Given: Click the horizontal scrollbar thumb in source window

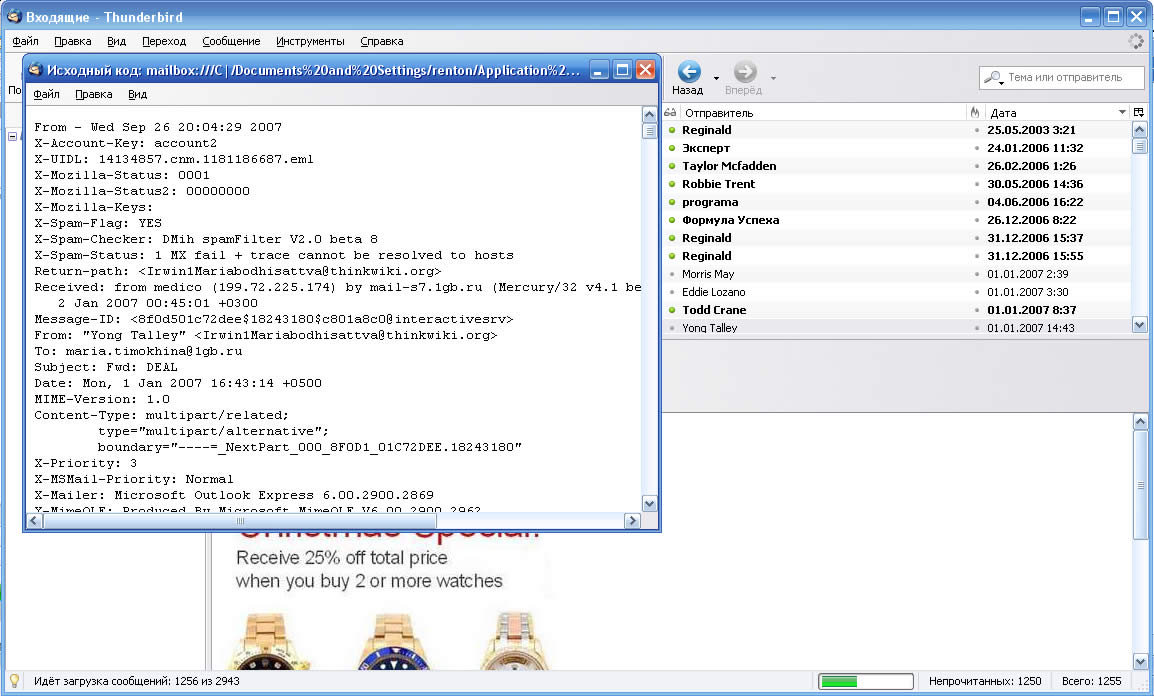Looking at the screenshot, I should tap(238, 521).
